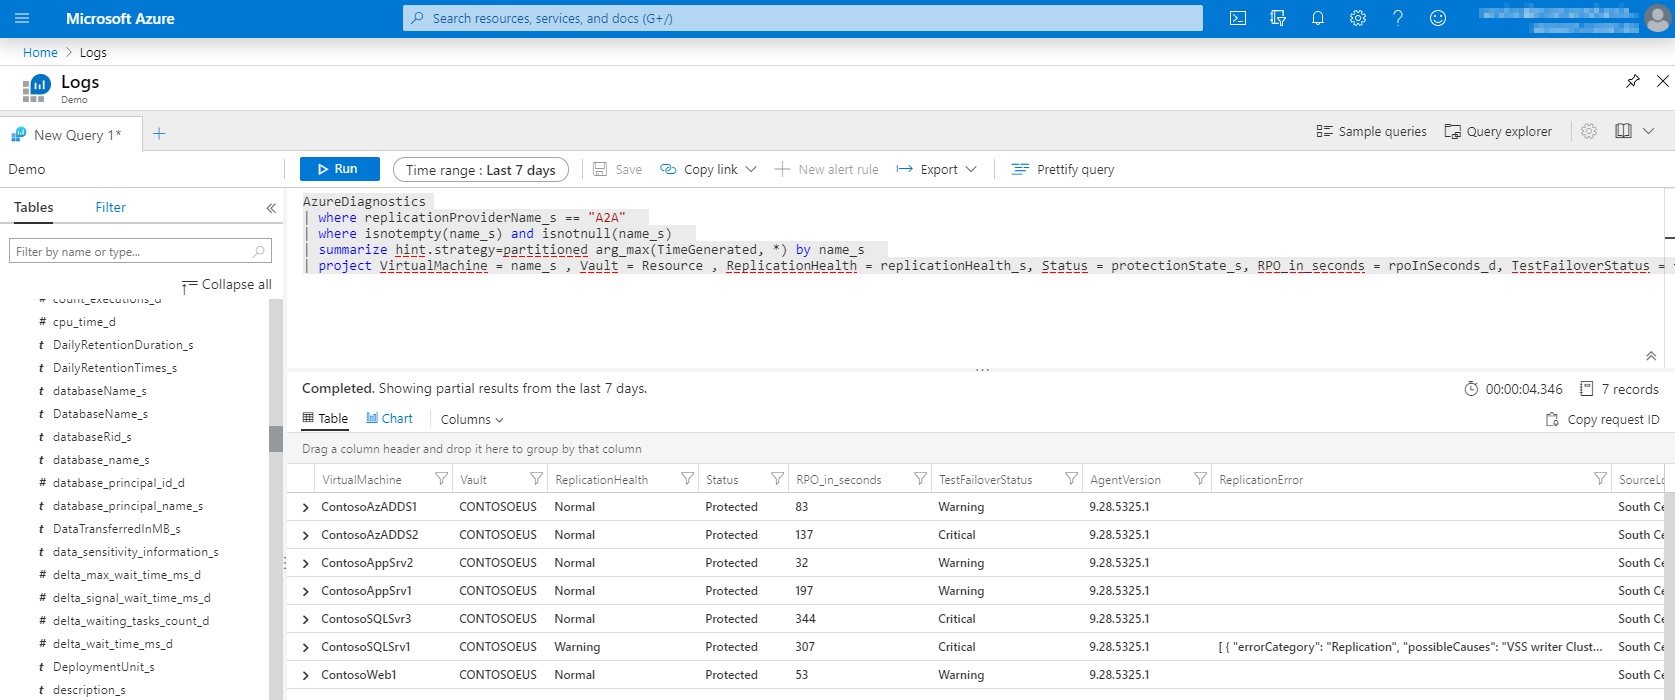Create a New alert rule

826,169
